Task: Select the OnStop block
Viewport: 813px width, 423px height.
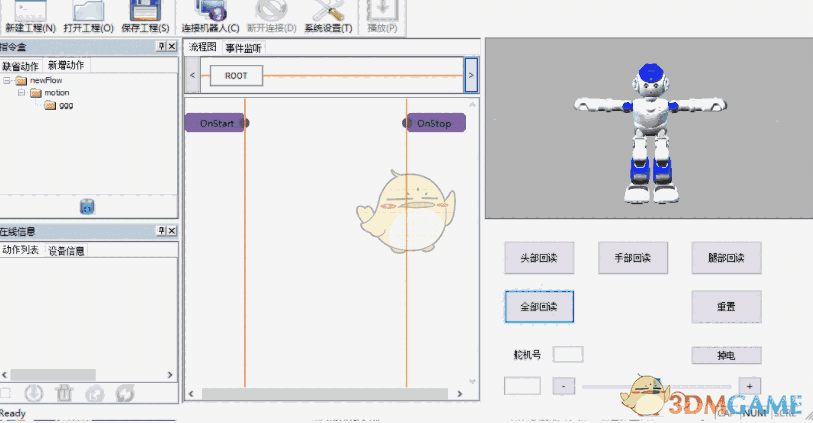Action: pos(434,123)
